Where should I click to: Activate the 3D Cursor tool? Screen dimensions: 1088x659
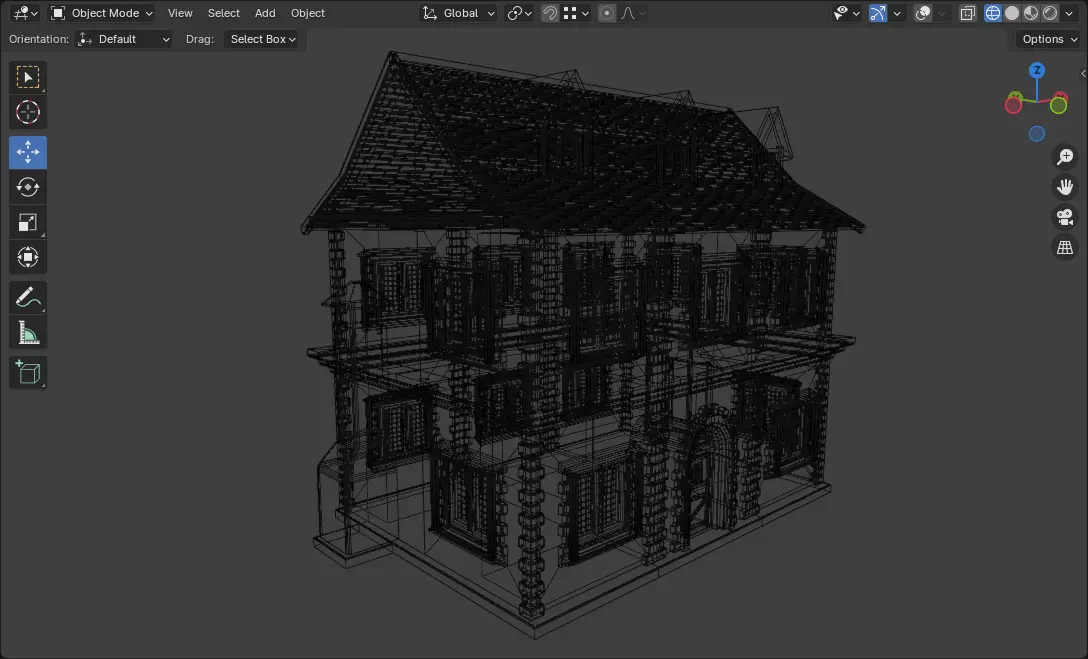[x=28, y=112]
